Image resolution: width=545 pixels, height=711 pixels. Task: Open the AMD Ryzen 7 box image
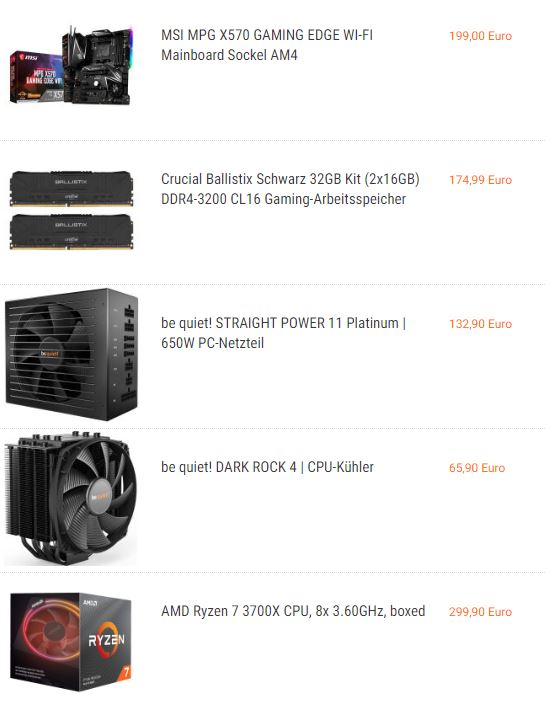tap(71, 641)
